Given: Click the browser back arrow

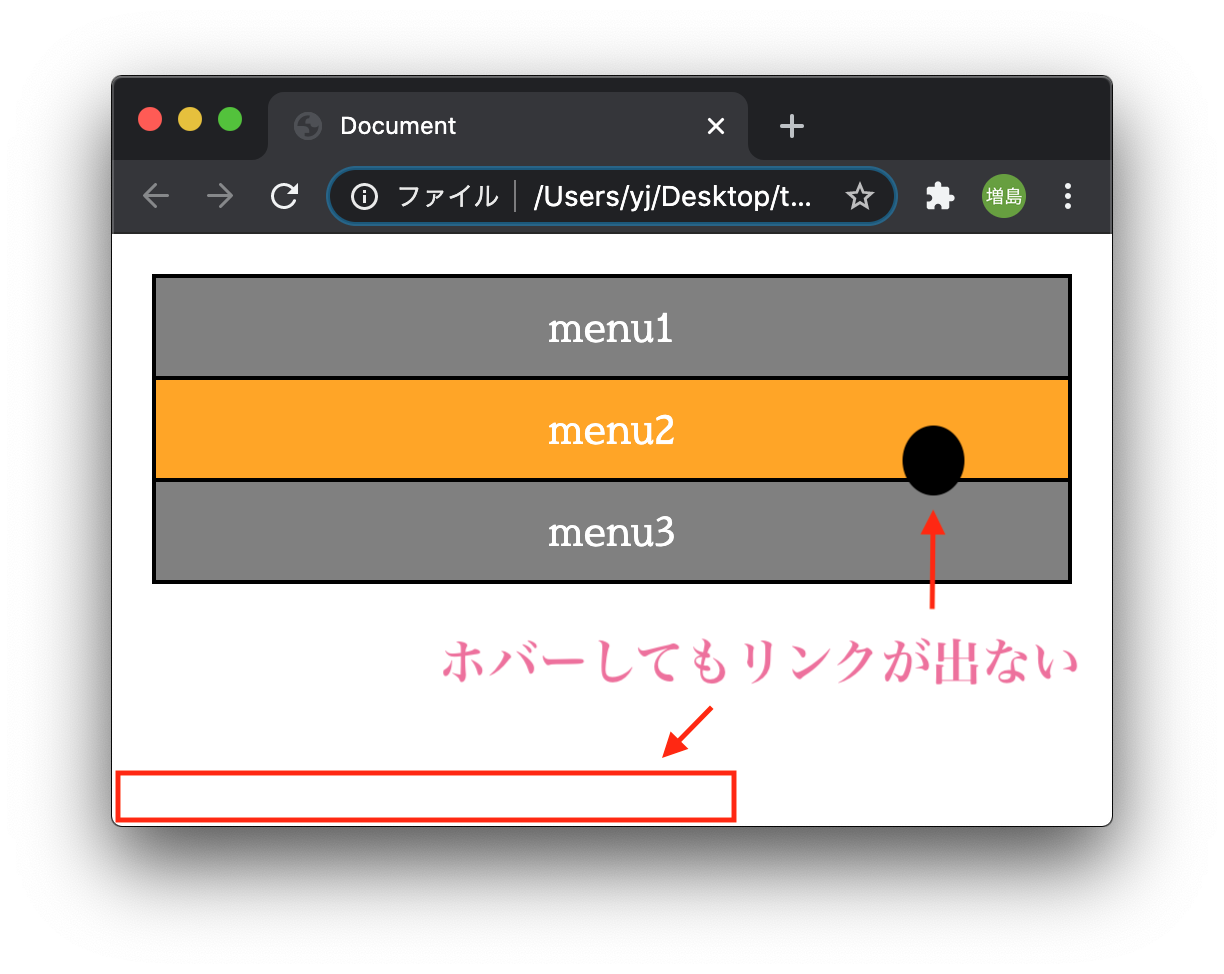Looking at the screenshot, I should [156, 196].
